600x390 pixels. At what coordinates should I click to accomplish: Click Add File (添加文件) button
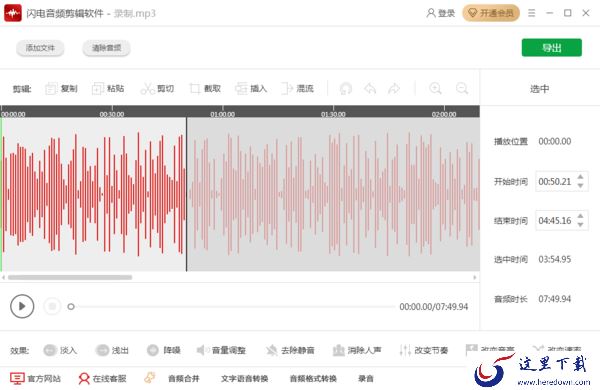click(x=40, y=48)
